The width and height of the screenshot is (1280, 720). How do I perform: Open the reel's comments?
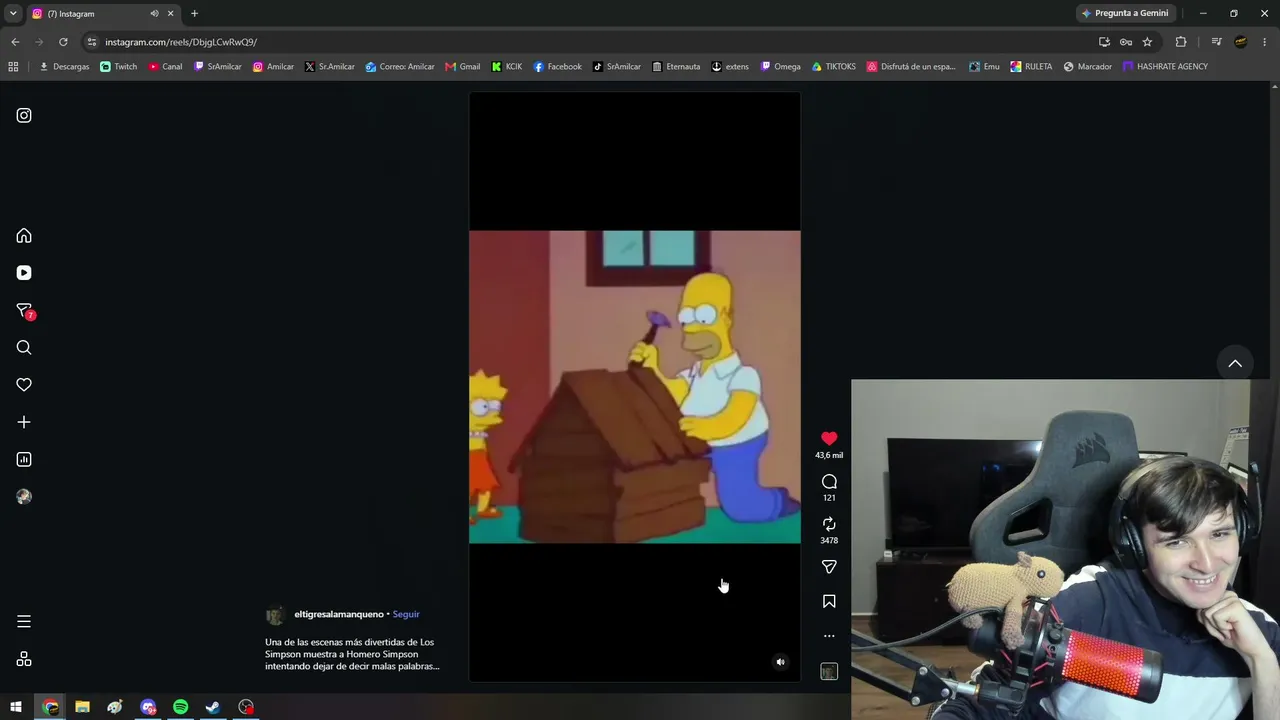(829, 482)
